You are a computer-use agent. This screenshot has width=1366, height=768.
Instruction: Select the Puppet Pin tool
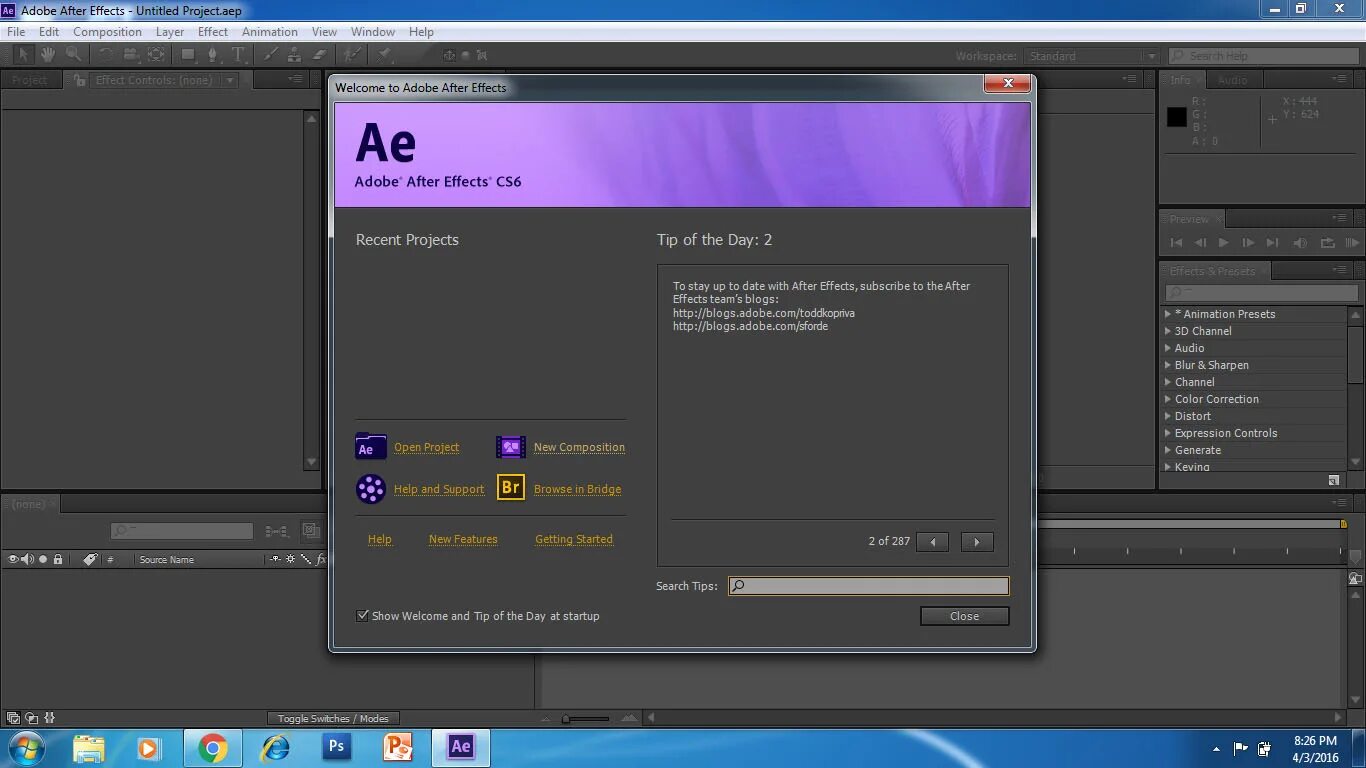coord(384,55)
